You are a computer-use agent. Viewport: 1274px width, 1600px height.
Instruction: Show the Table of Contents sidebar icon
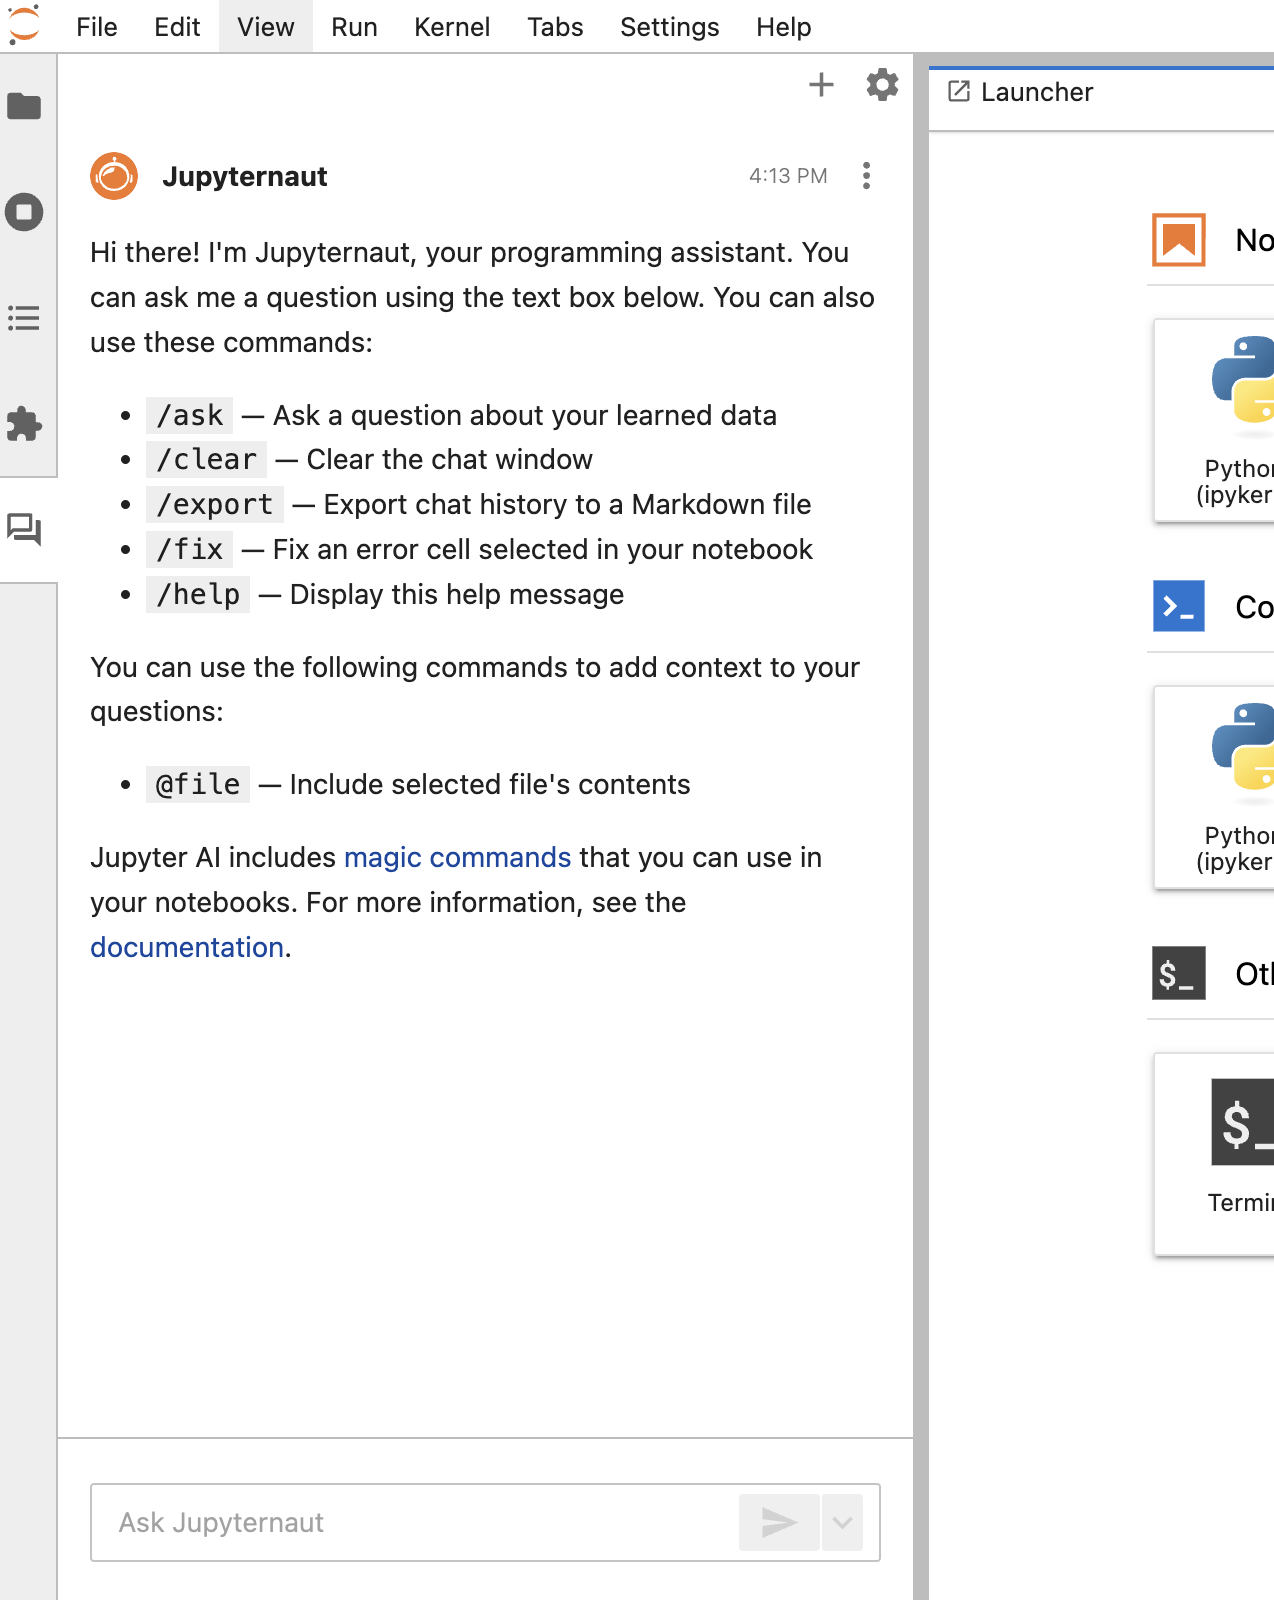(24, 318)
